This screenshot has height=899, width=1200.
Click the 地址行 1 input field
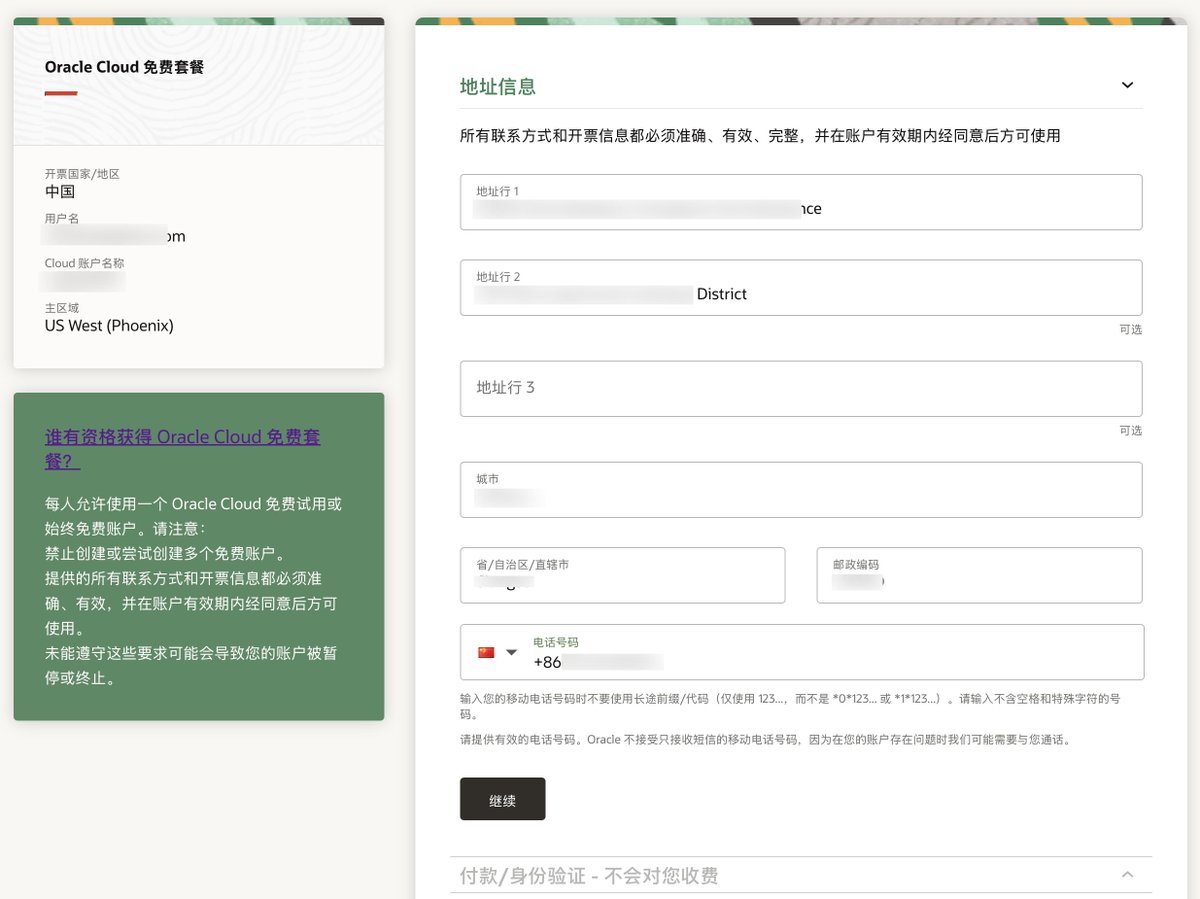[x=801, y=202]
